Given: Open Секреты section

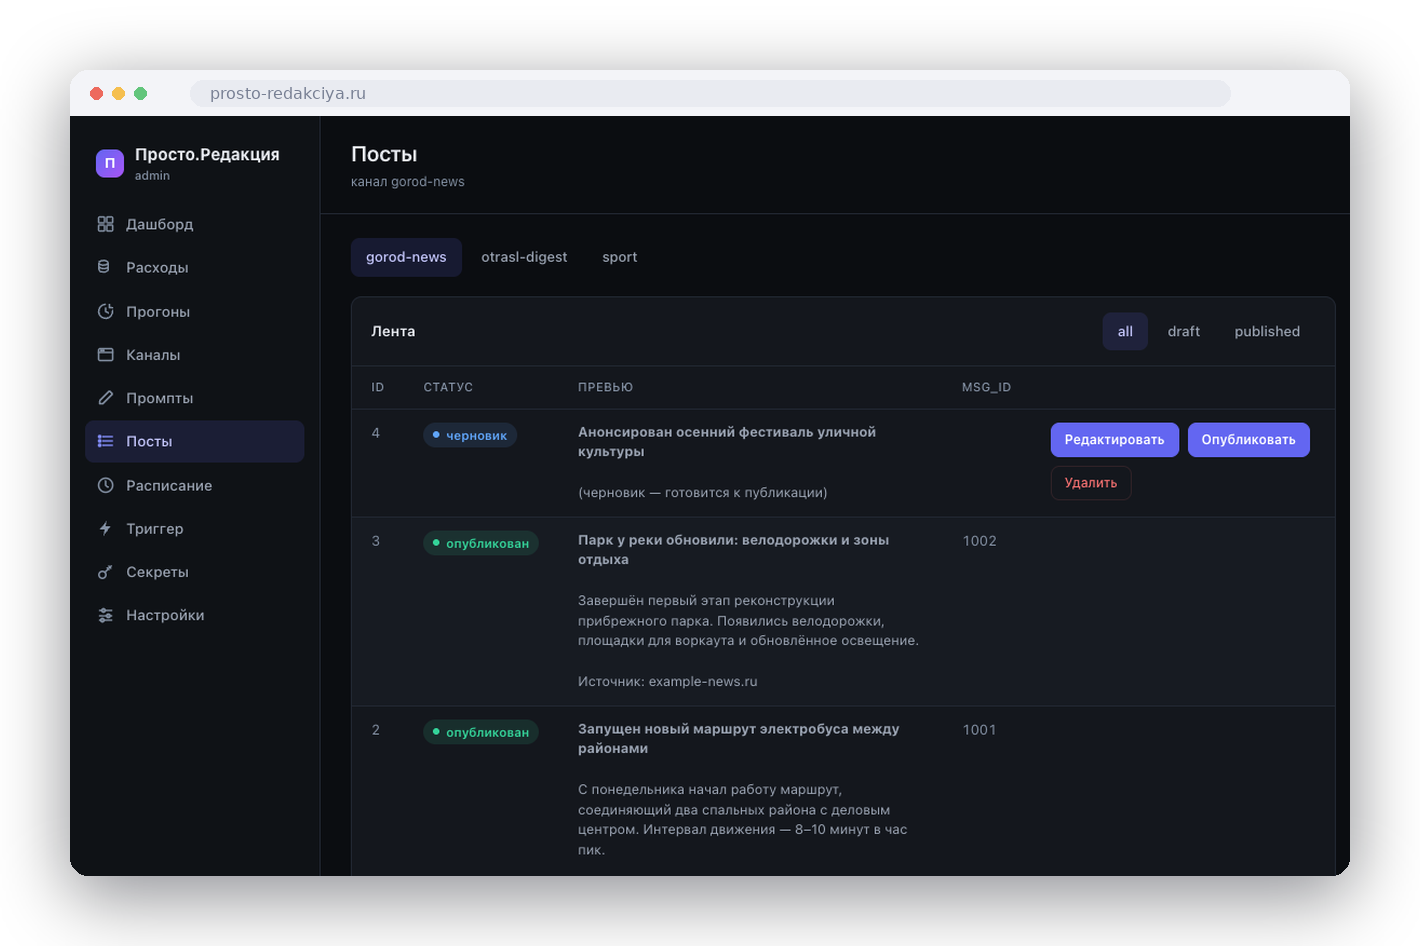Looking at the screenshot, I should (x=195, y=572).
